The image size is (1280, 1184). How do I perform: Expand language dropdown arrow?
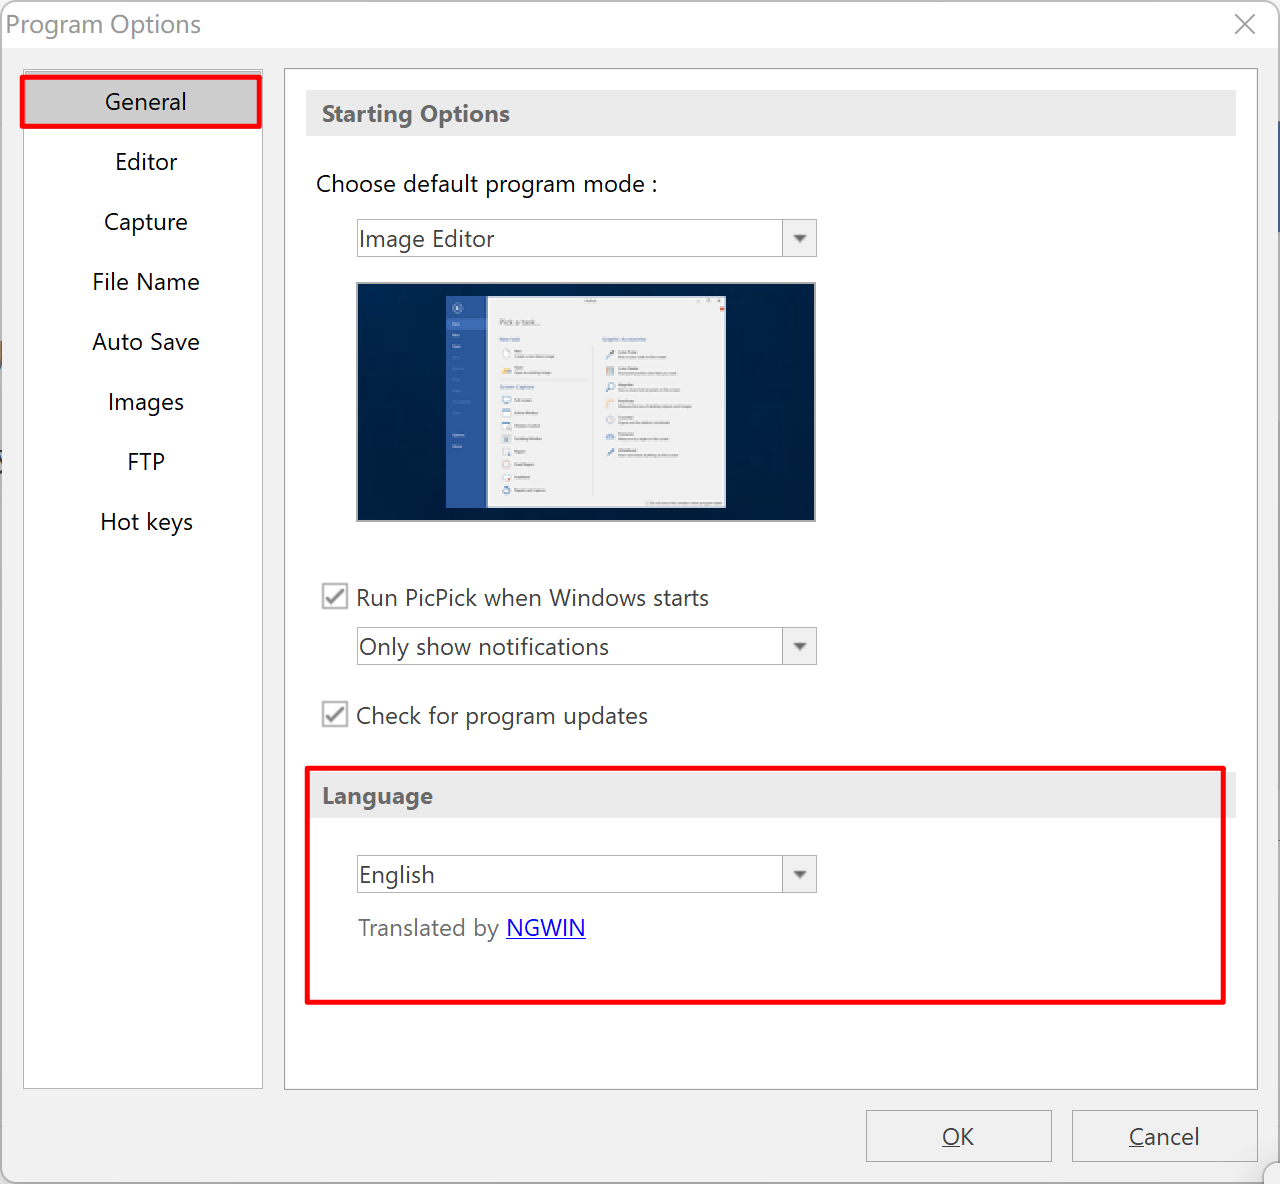pyautogui.click(x=799, y=874)
